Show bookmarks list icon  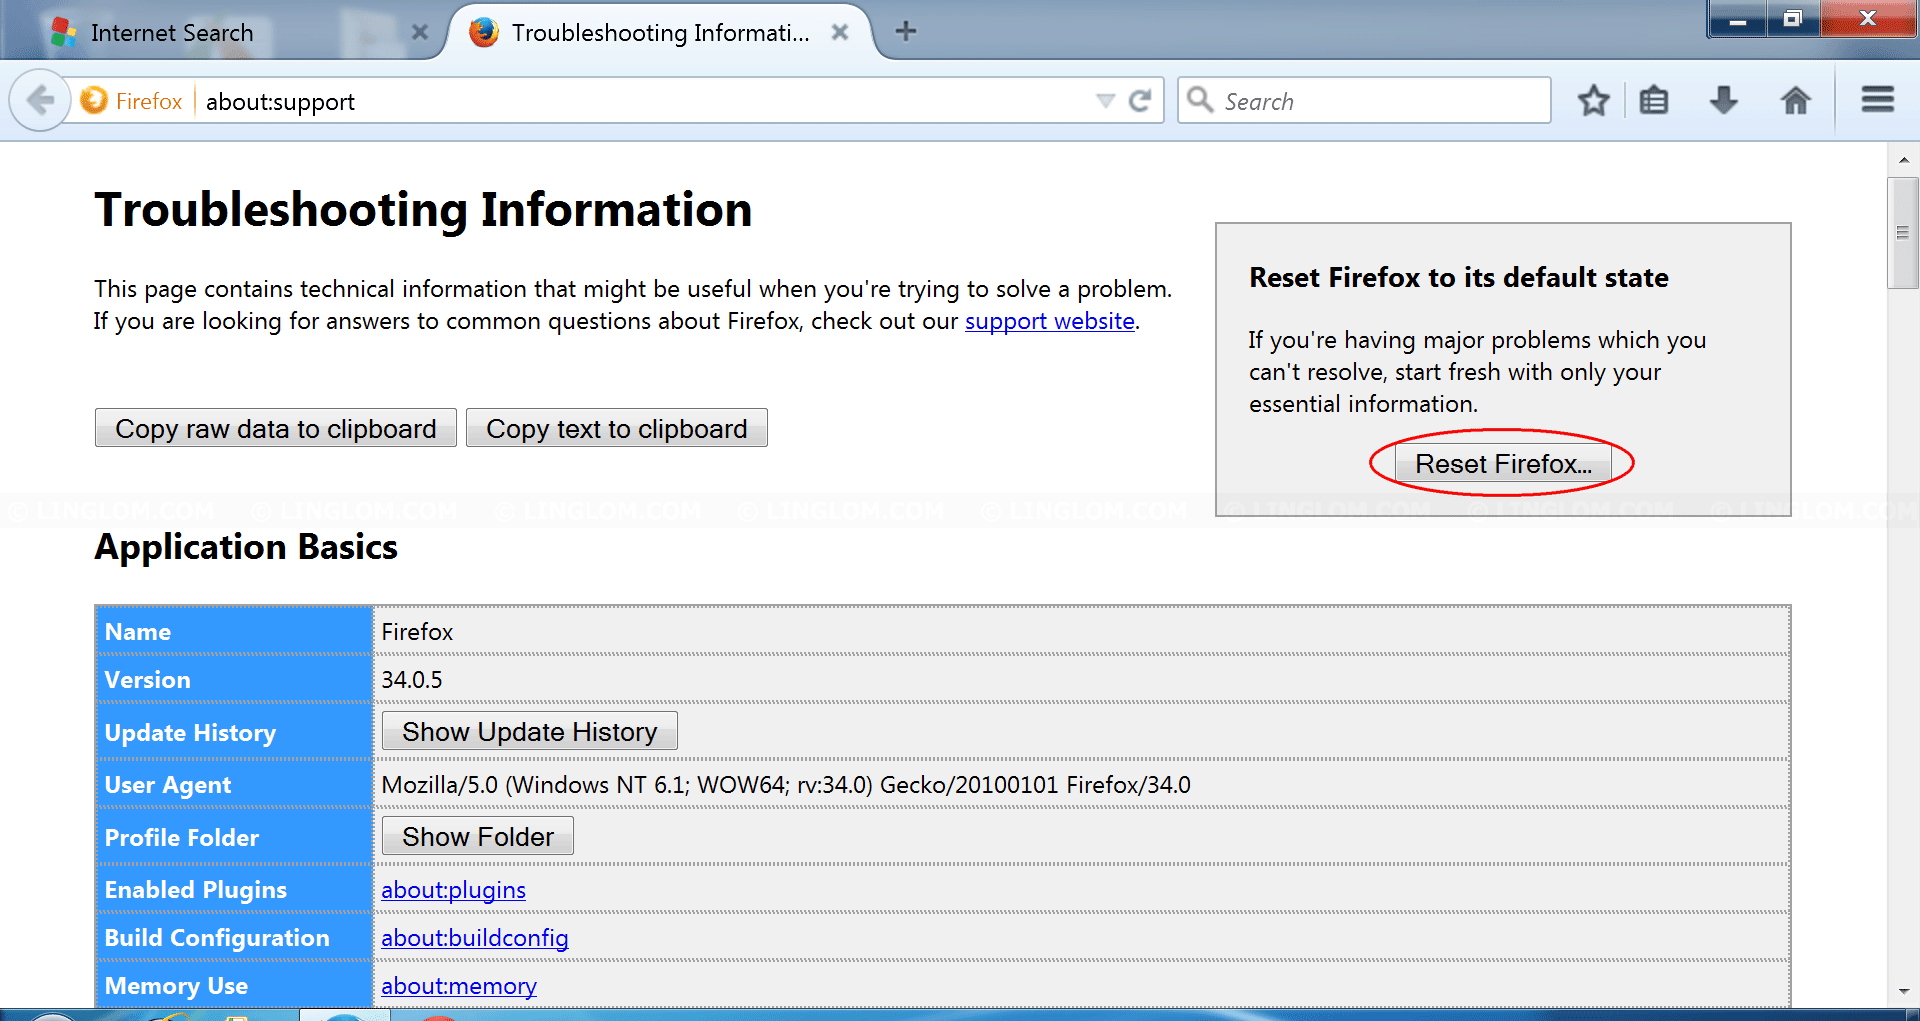click(1654, 100)
